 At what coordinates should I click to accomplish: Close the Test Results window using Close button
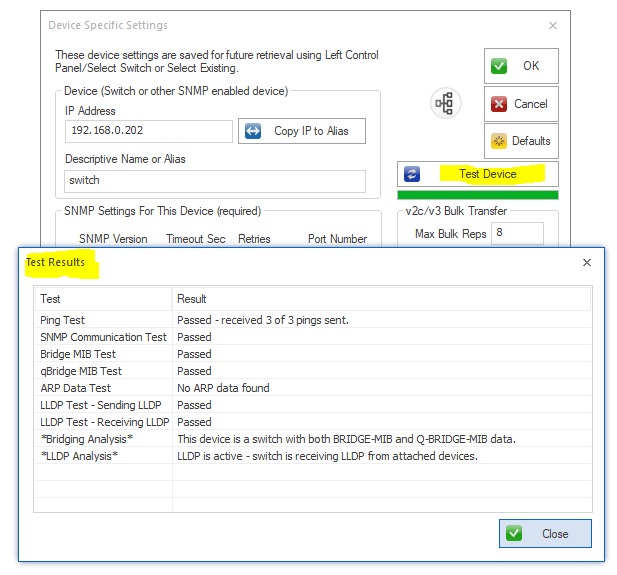(545, 533)
